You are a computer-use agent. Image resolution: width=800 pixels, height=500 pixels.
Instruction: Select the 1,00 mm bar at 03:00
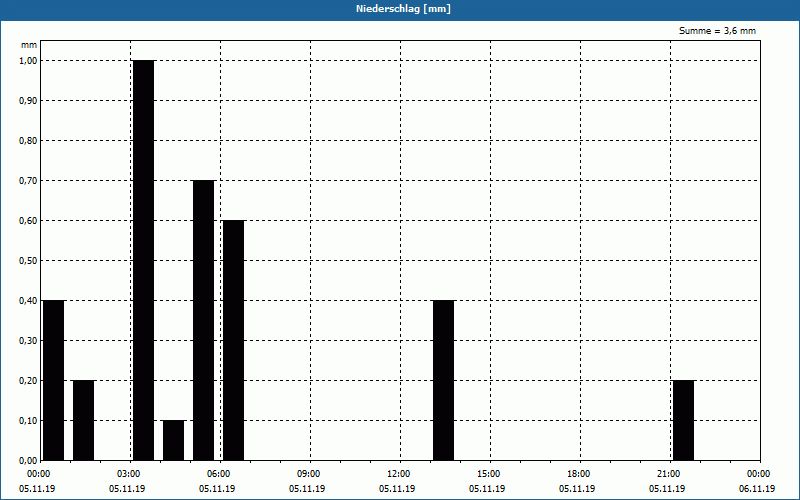pyautogui.click(x=143, y=260)
